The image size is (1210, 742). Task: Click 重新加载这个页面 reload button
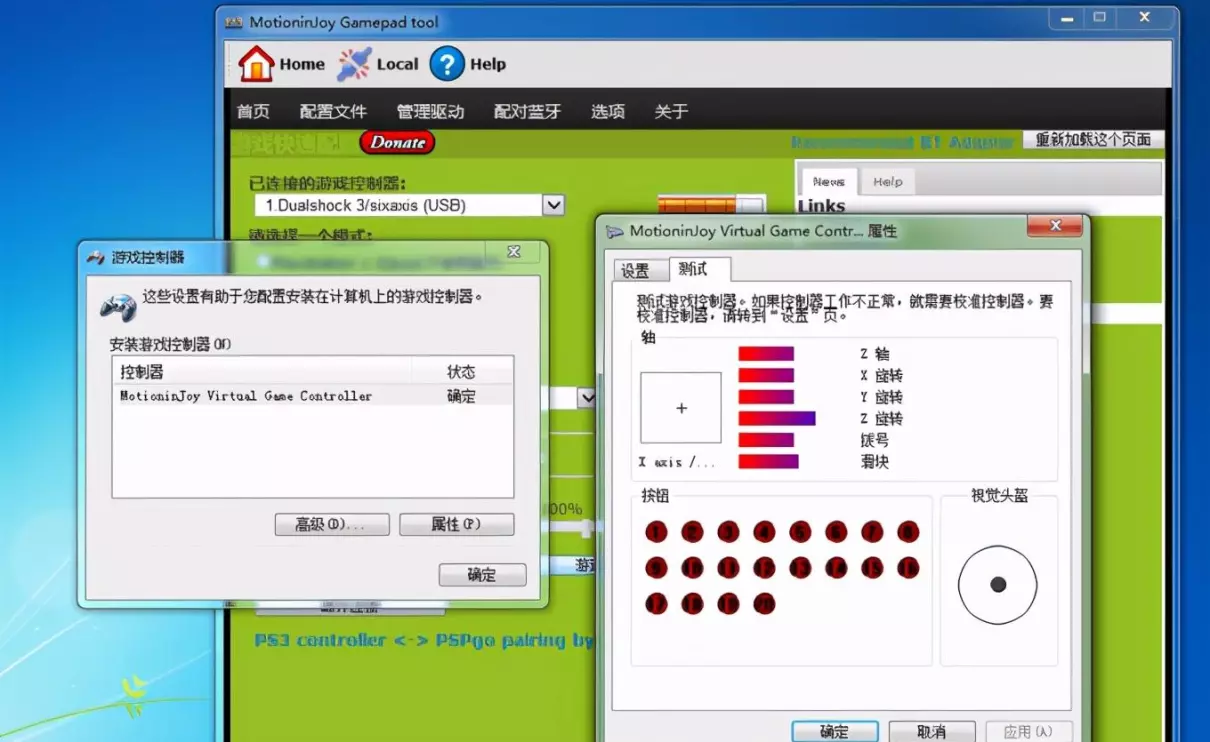pyautogui.click(x=1093, y=140)
